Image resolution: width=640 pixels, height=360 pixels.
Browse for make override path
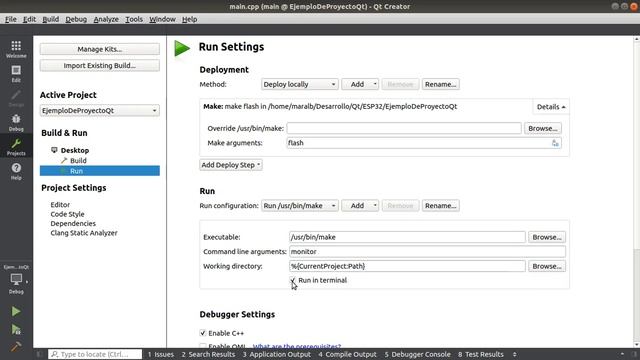[x=542, y=128]
